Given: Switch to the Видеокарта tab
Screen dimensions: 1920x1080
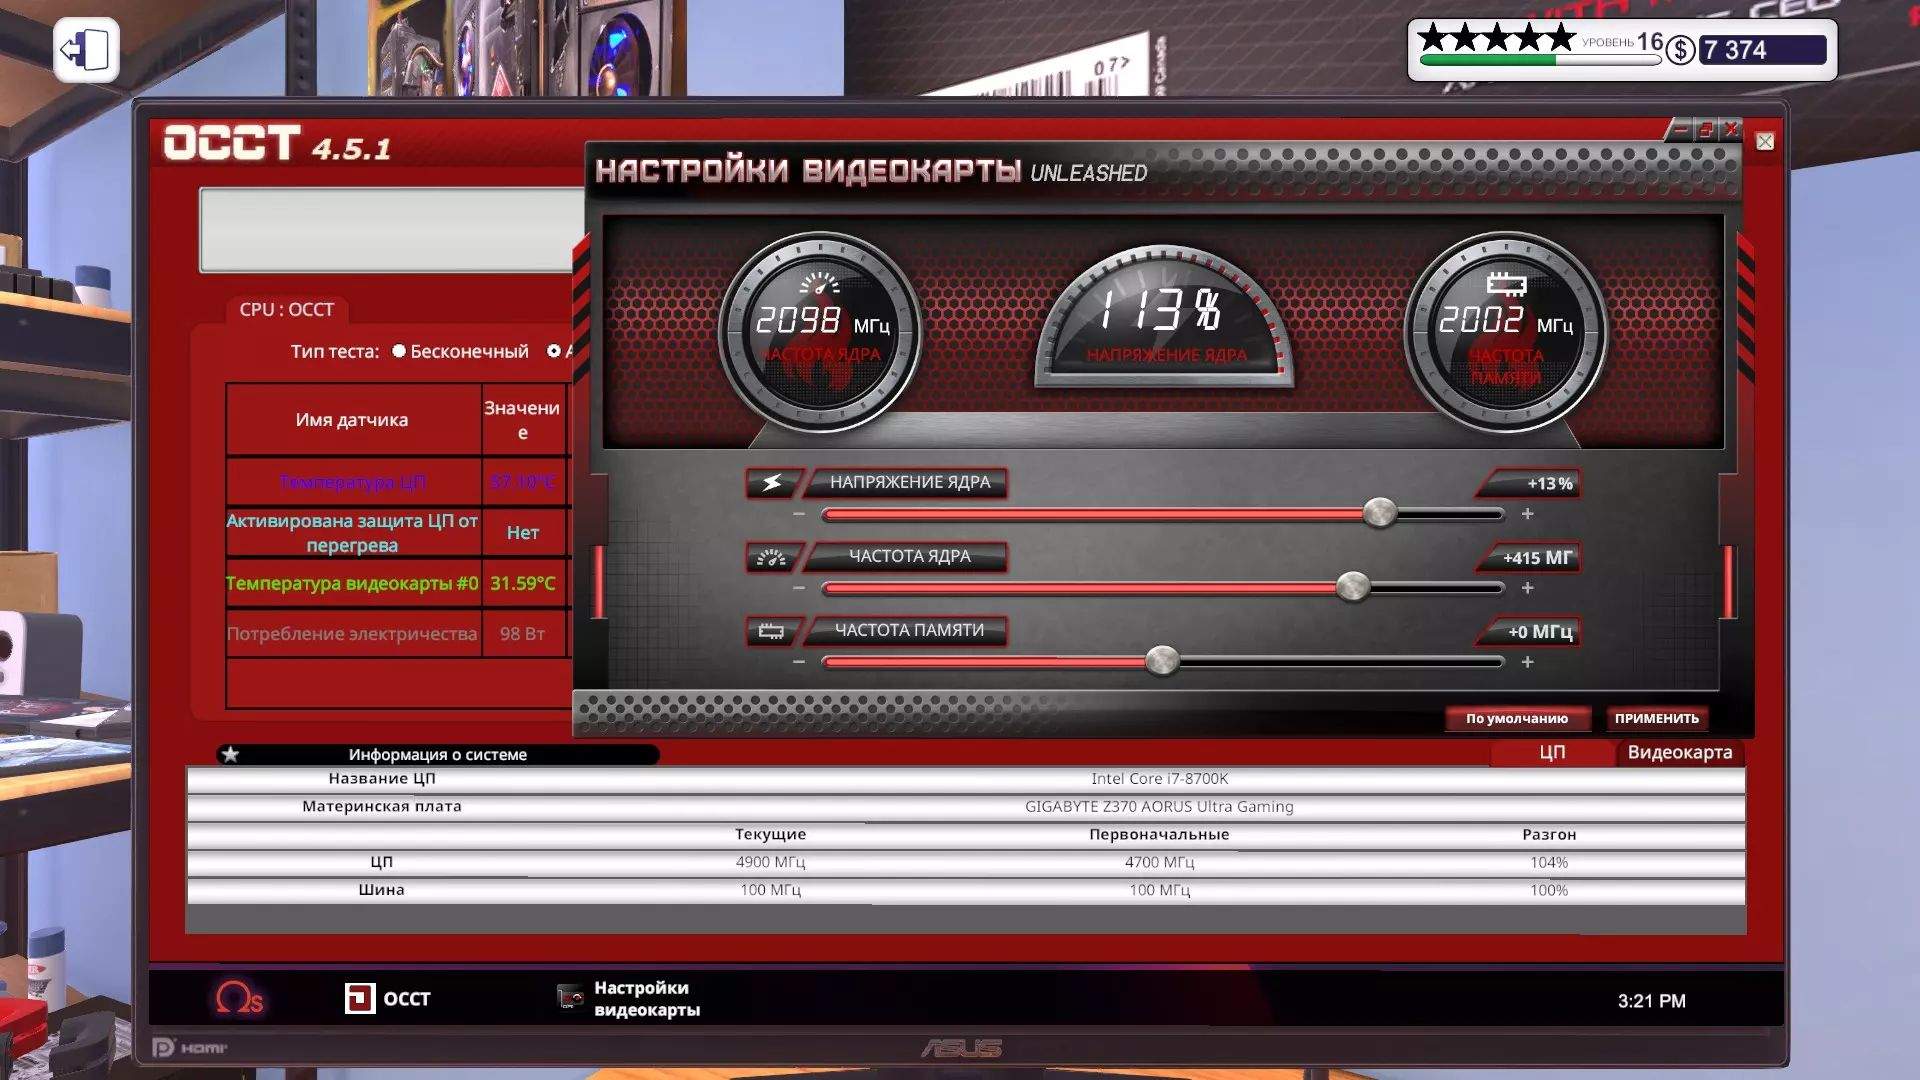Looking at the screenshot, I should [x=1679, y=752].
